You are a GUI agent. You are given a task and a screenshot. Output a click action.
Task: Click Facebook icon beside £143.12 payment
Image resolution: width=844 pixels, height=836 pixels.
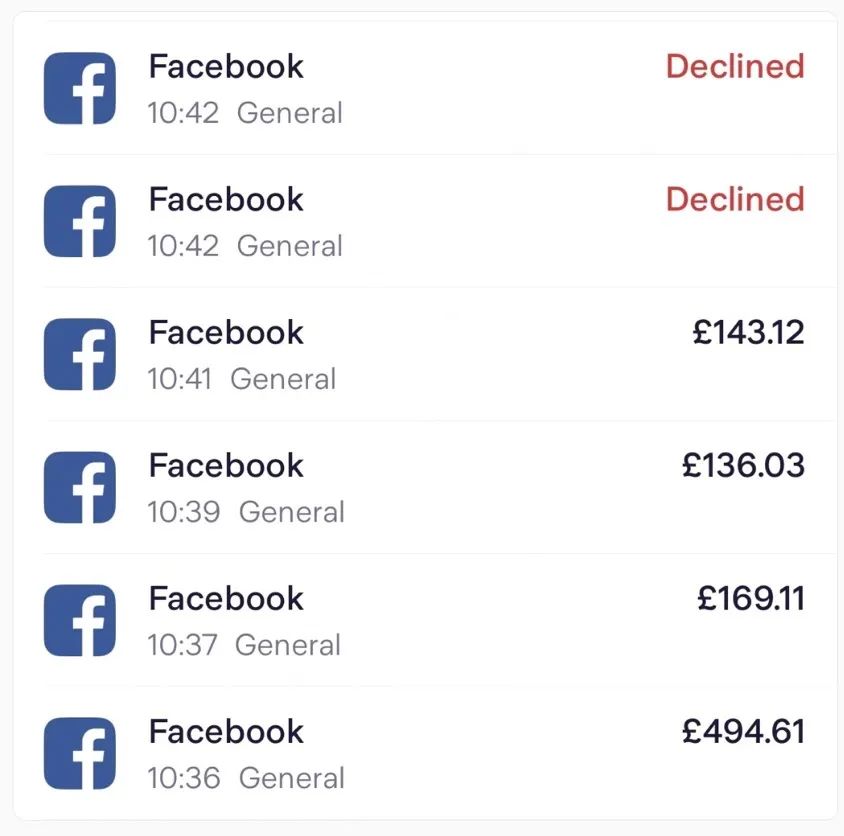click(x=80, y=354)
